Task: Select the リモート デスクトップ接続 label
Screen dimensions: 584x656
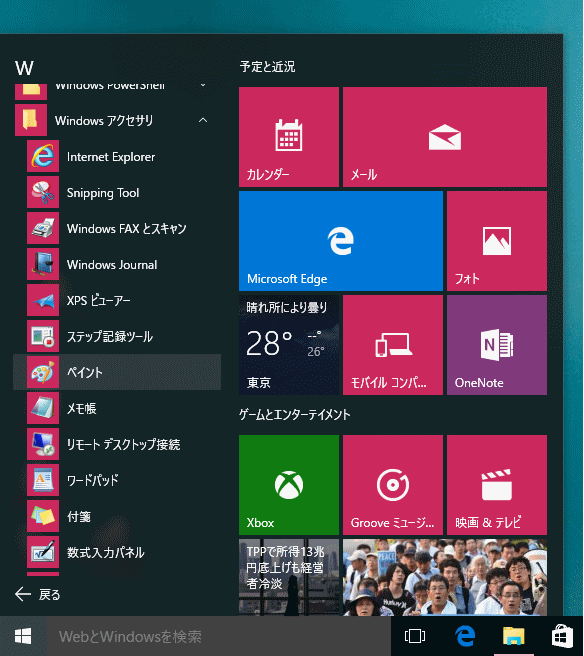Action: point(124,445)
